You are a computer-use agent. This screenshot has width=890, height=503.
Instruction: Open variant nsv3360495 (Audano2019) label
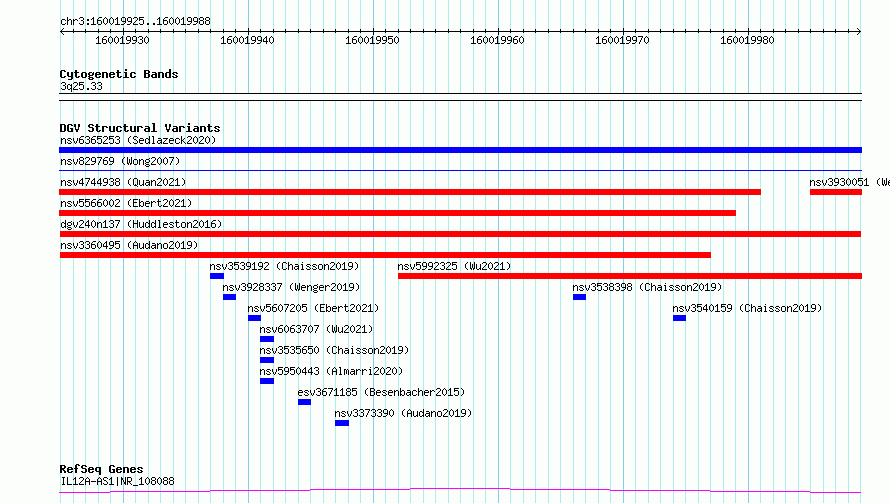pos(129,245)
